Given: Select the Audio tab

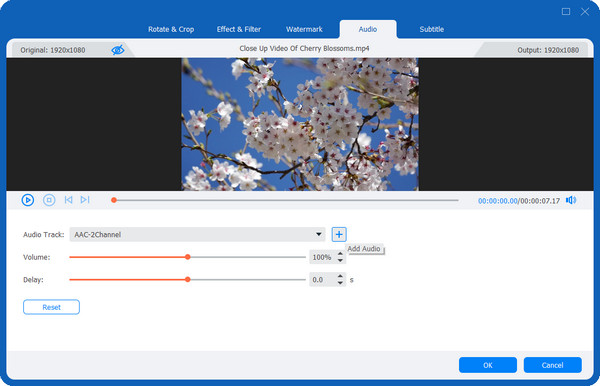Looking at the screenshot, I should (368, 29).
